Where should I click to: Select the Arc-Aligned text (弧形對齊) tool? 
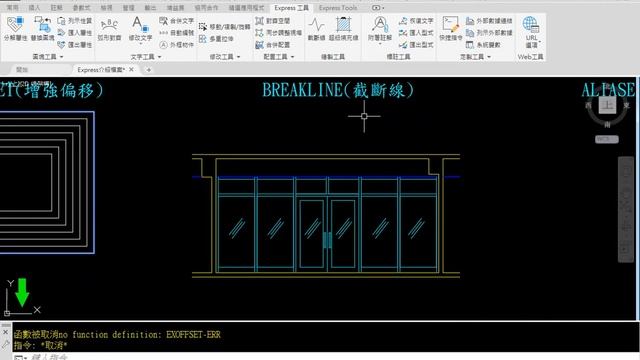pyautogui.click(x=109, y=29)
